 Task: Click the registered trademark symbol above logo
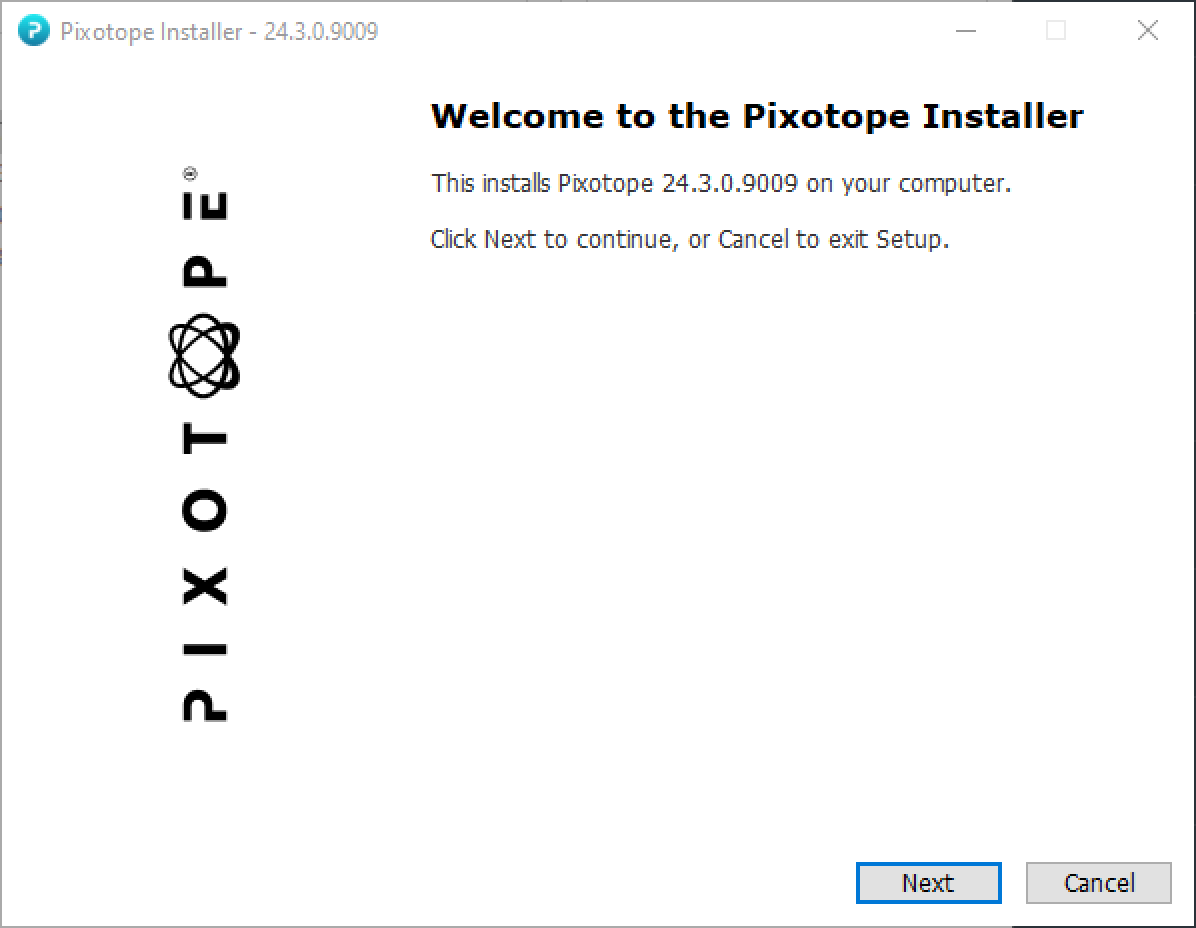[190, 173]
